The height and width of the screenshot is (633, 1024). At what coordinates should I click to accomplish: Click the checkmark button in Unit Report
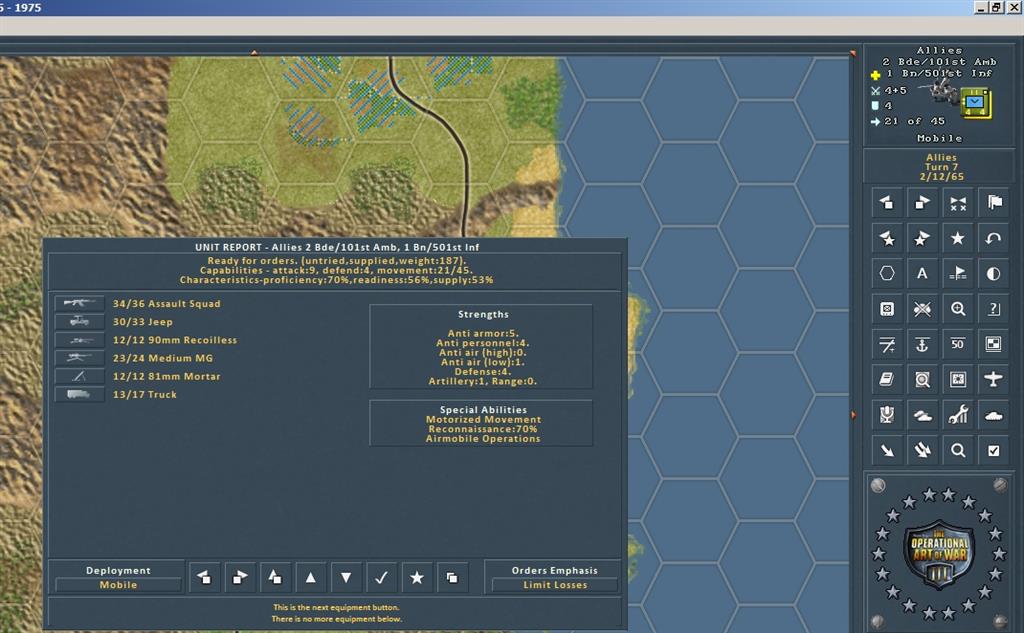(x=381, y=577)
